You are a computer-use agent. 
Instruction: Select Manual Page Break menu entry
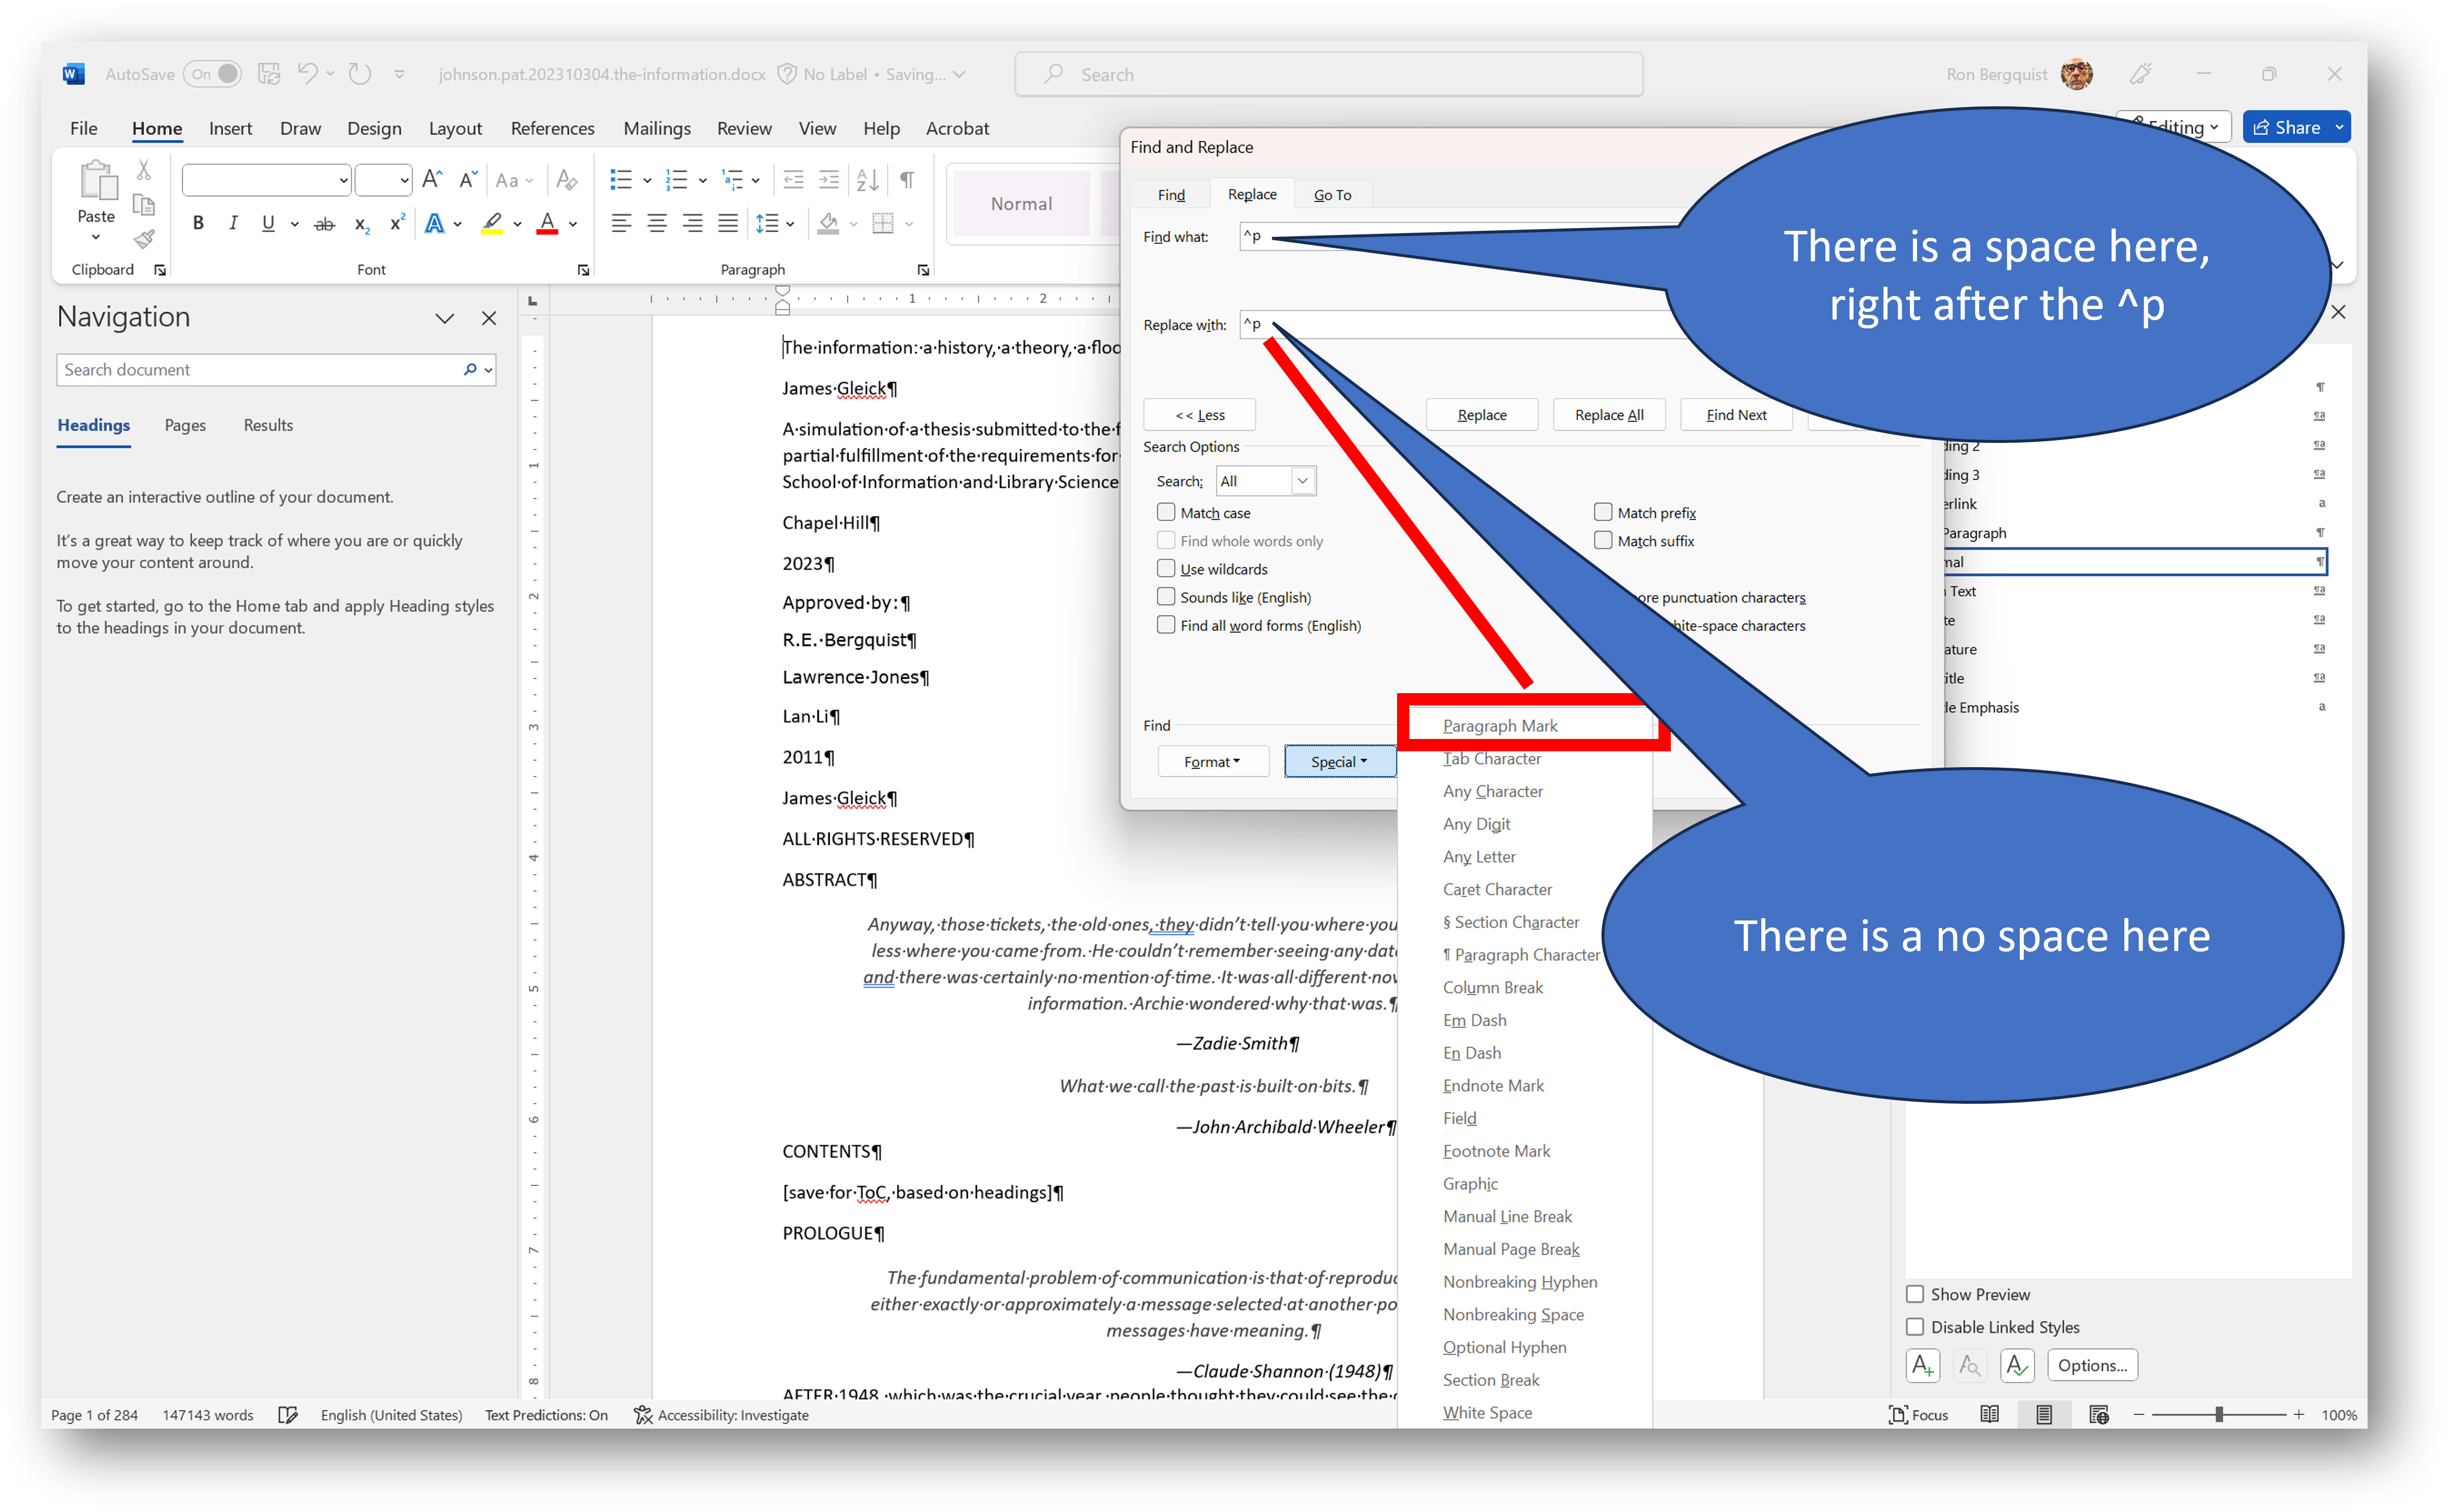1510,1249
